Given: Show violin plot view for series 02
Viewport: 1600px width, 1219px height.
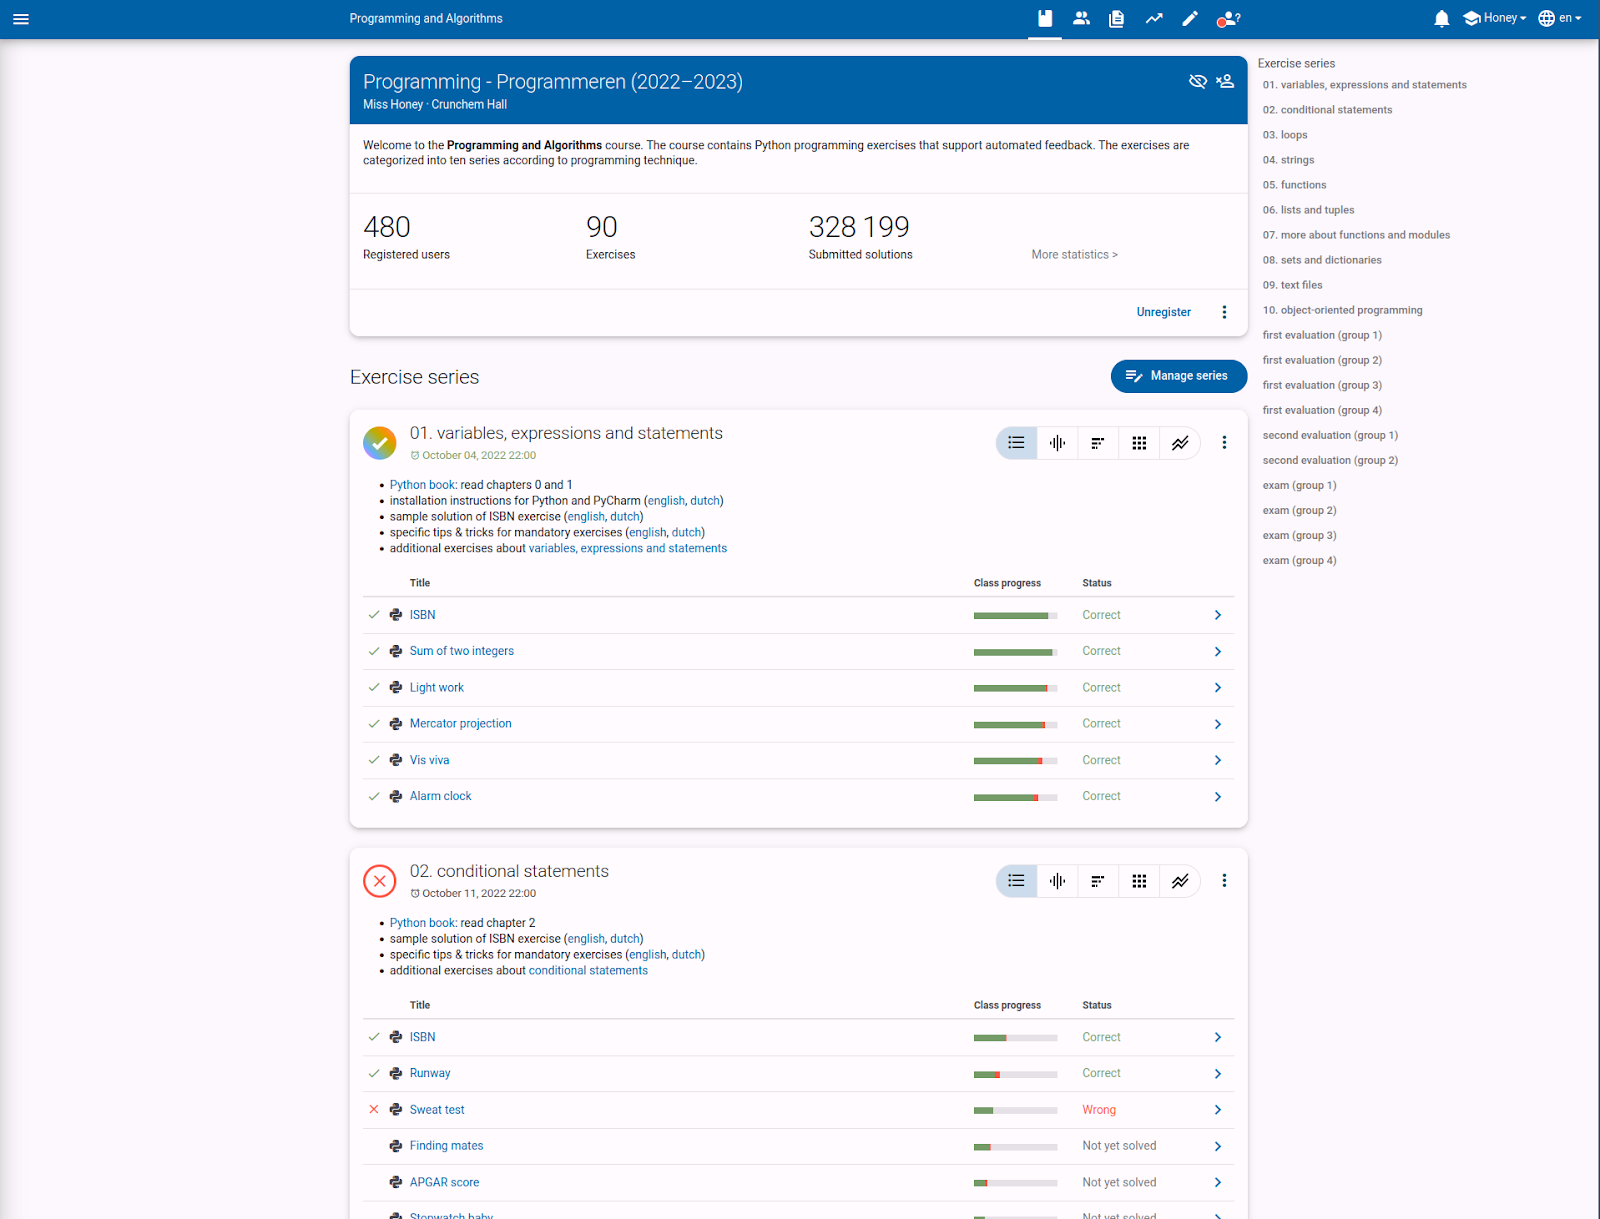Looking at the screenshot, I should coord(1057,881).
